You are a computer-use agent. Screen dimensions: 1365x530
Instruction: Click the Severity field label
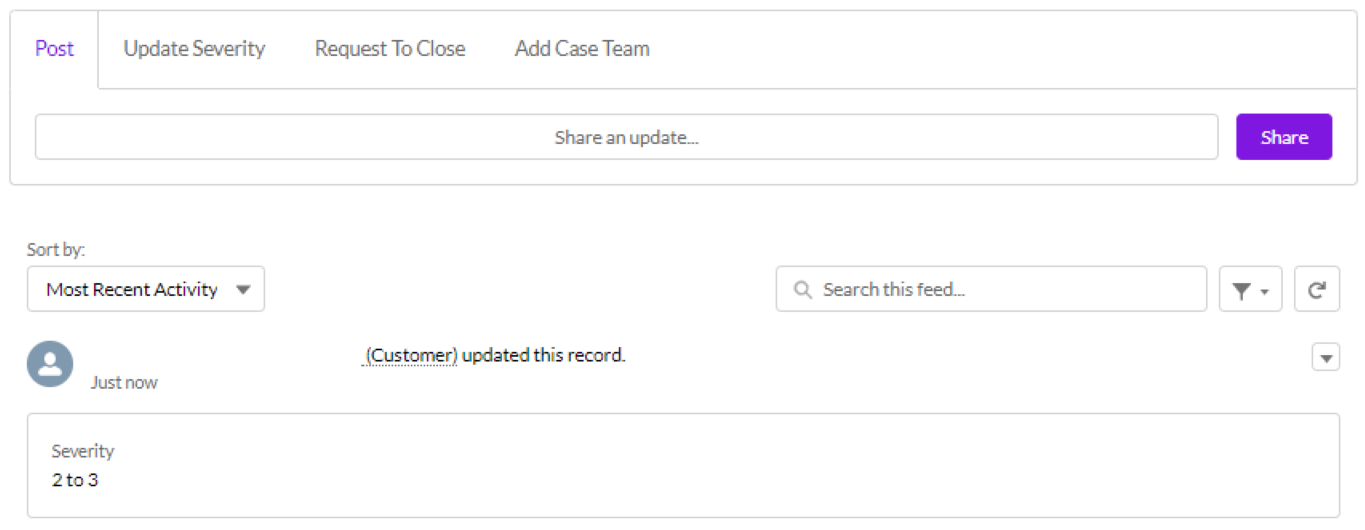(83, 451)
